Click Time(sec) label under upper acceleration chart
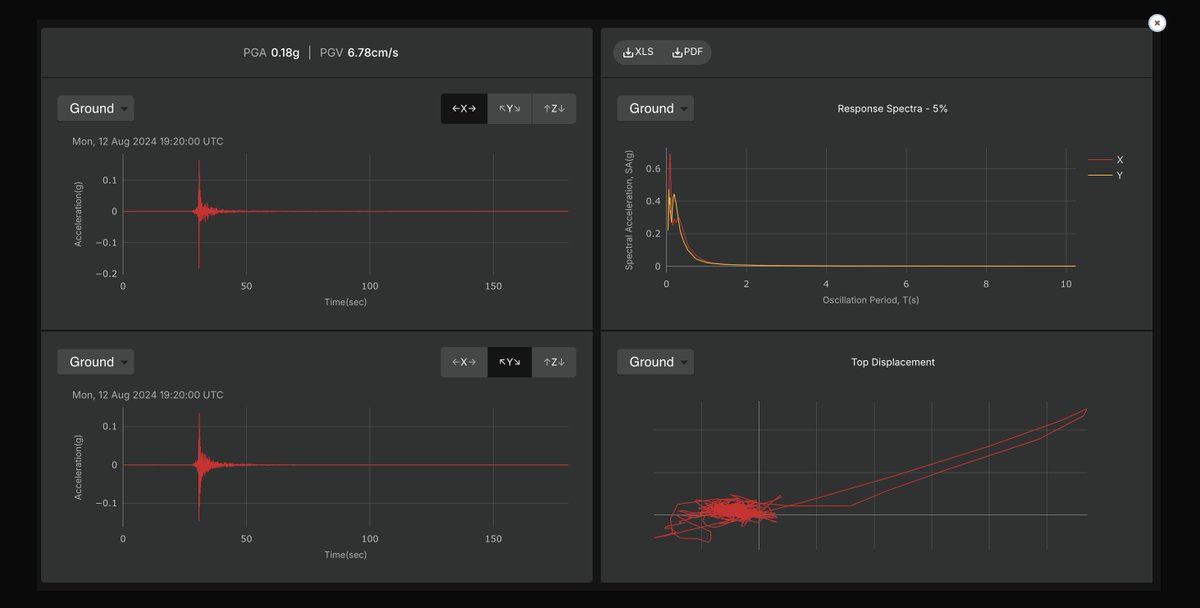1200x608 pixels. (345, 301)
